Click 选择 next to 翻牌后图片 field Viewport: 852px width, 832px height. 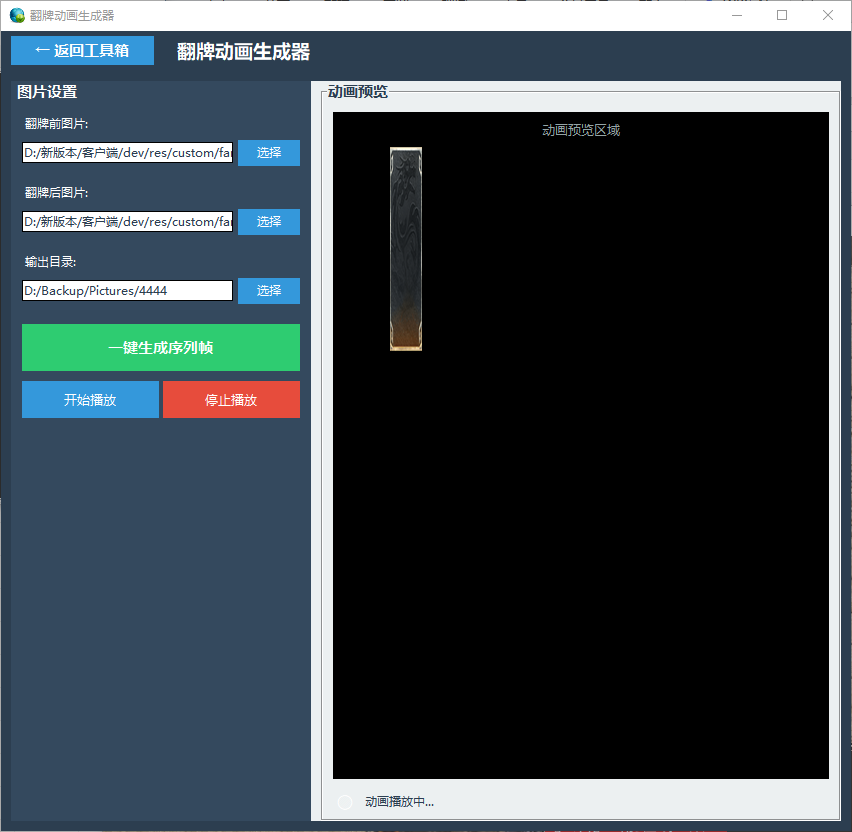[268, 221]
